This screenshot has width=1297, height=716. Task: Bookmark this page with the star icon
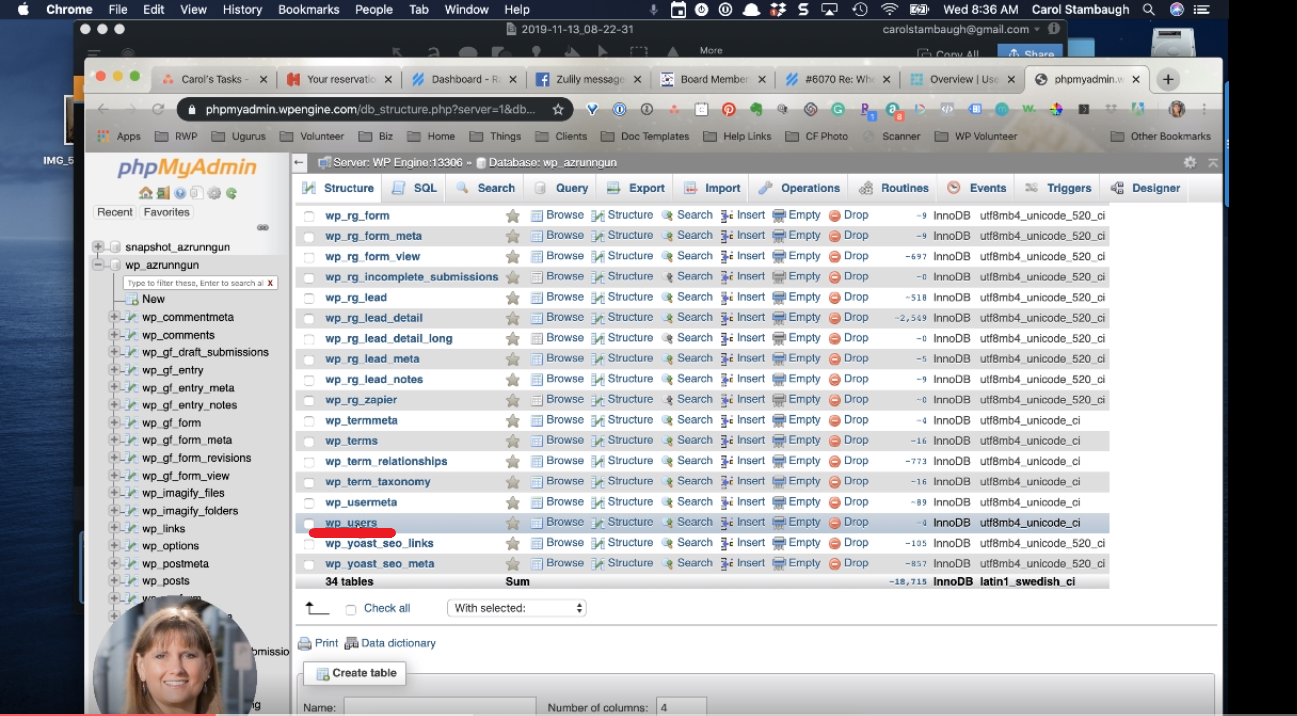coord(558,109)
